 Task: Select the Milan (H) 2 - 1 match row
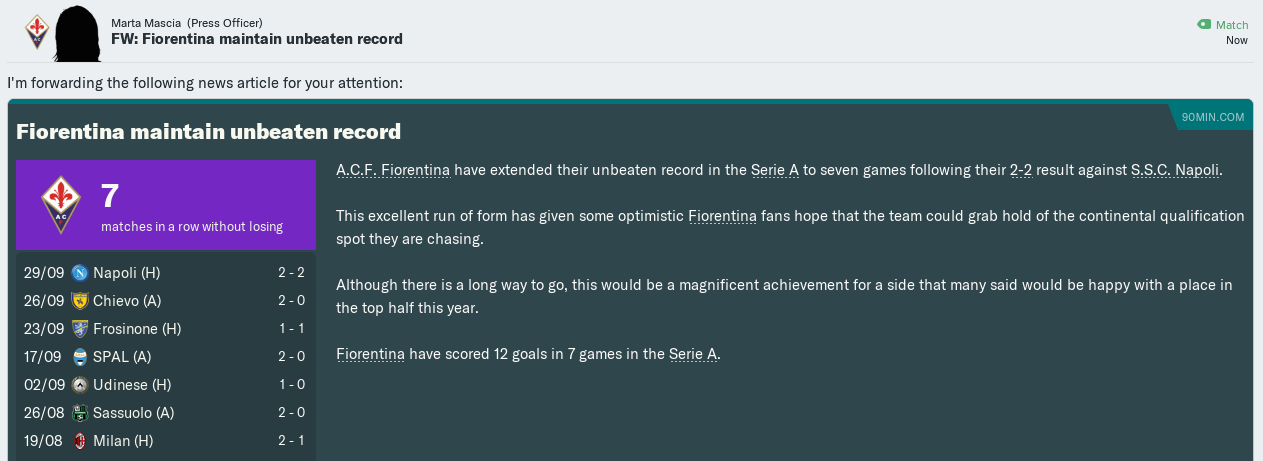[165, 441]
